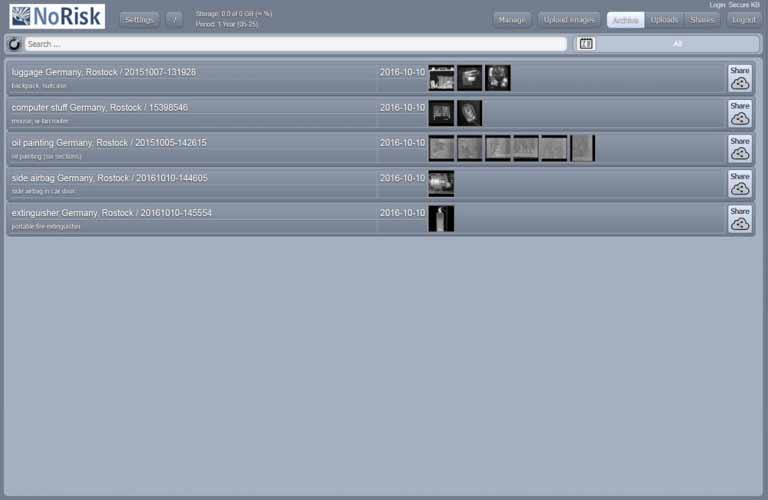The image size is (768, 500).
Task: Click 'side airbag in car door' description
Action: click(x=44, y=191)
